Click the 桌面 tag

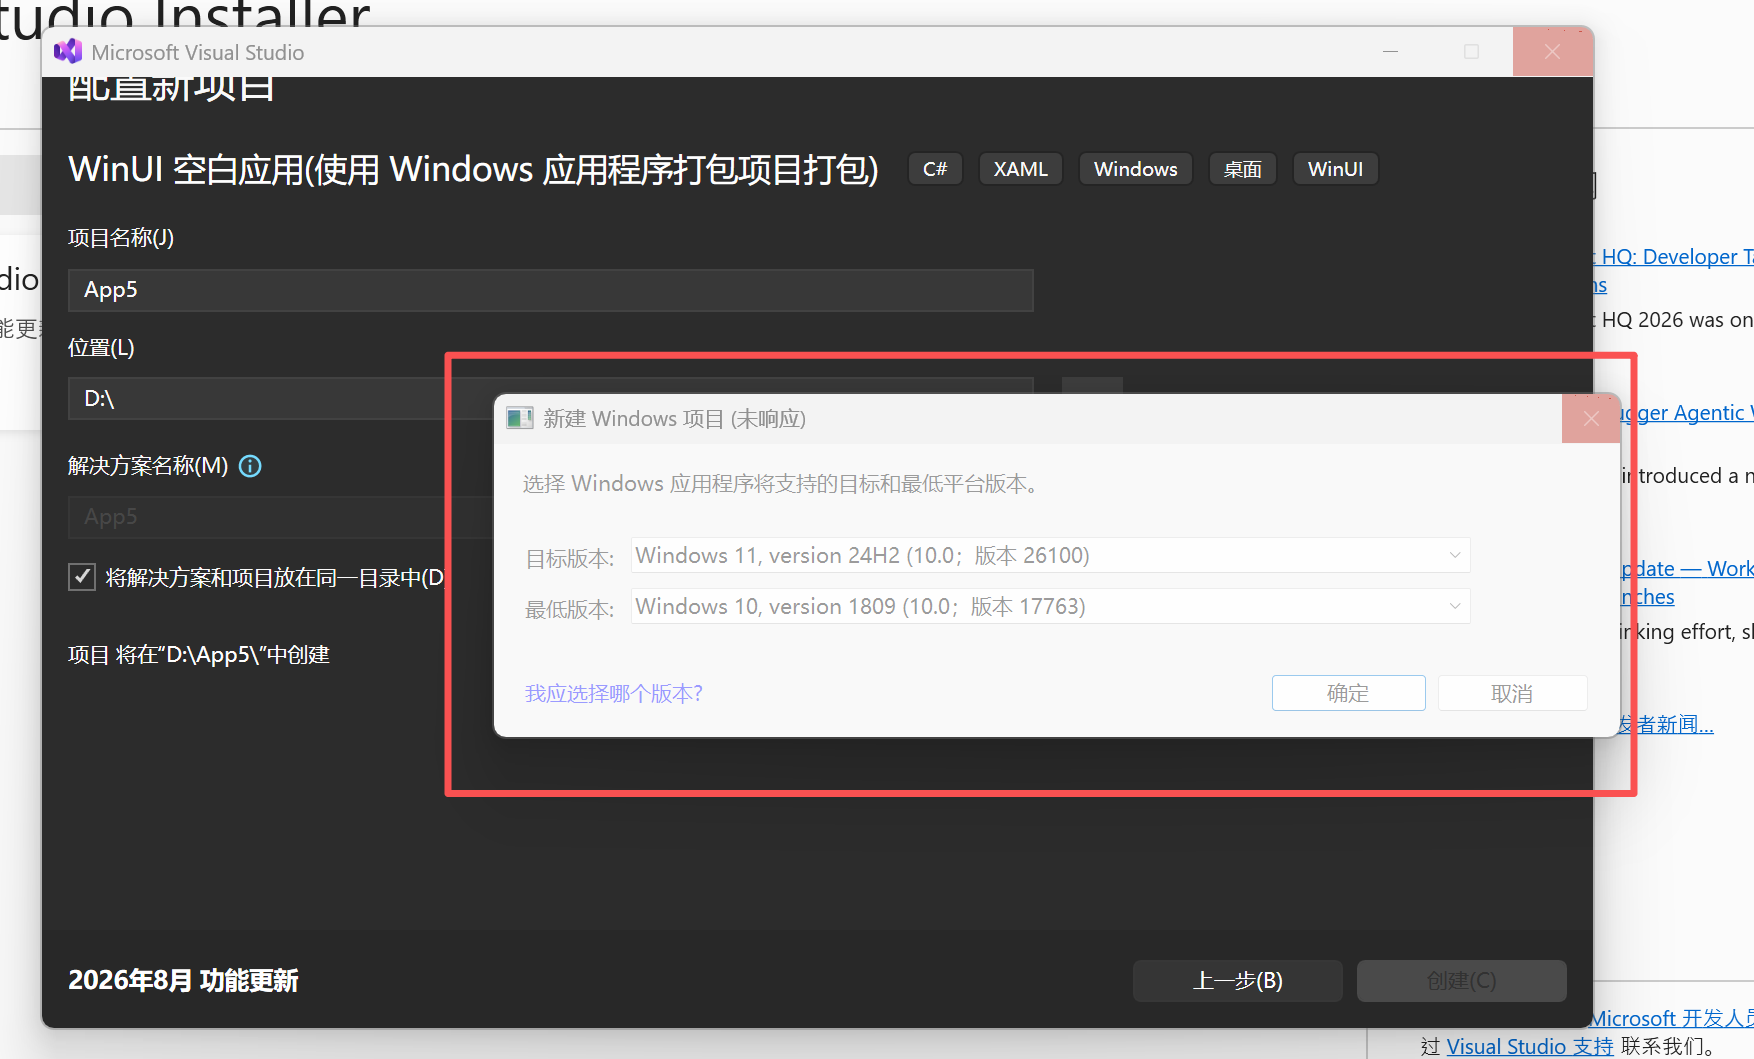point(1242,169)
